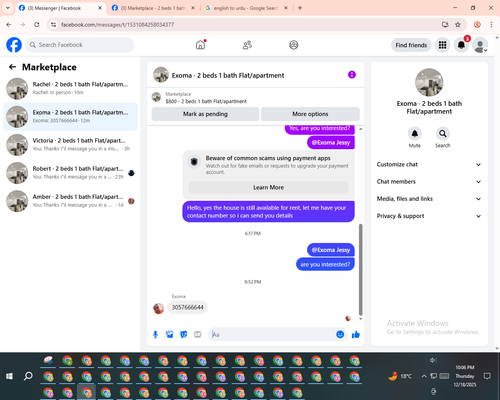Open the Chrome profile icon
Image resolution: width=500 pixels, height=400 pixels.
tap(477, 24)
